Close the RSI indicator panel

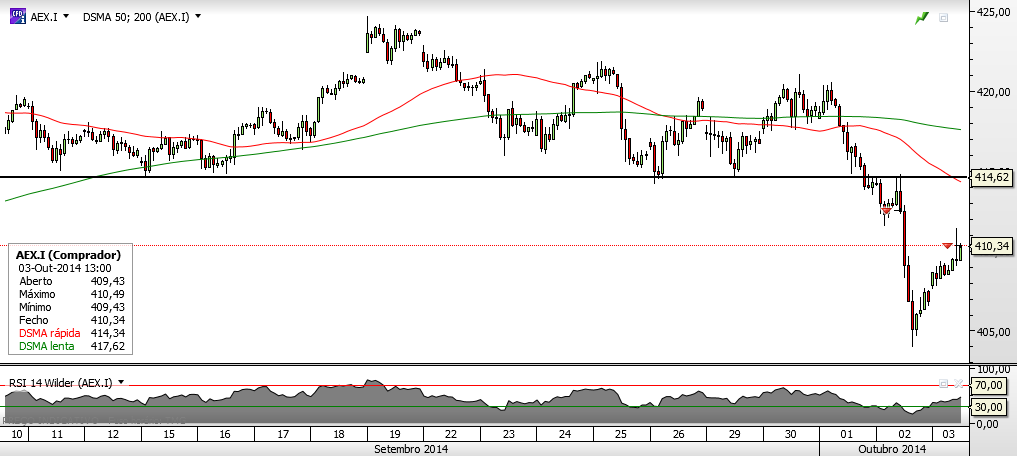coord(958,383)
